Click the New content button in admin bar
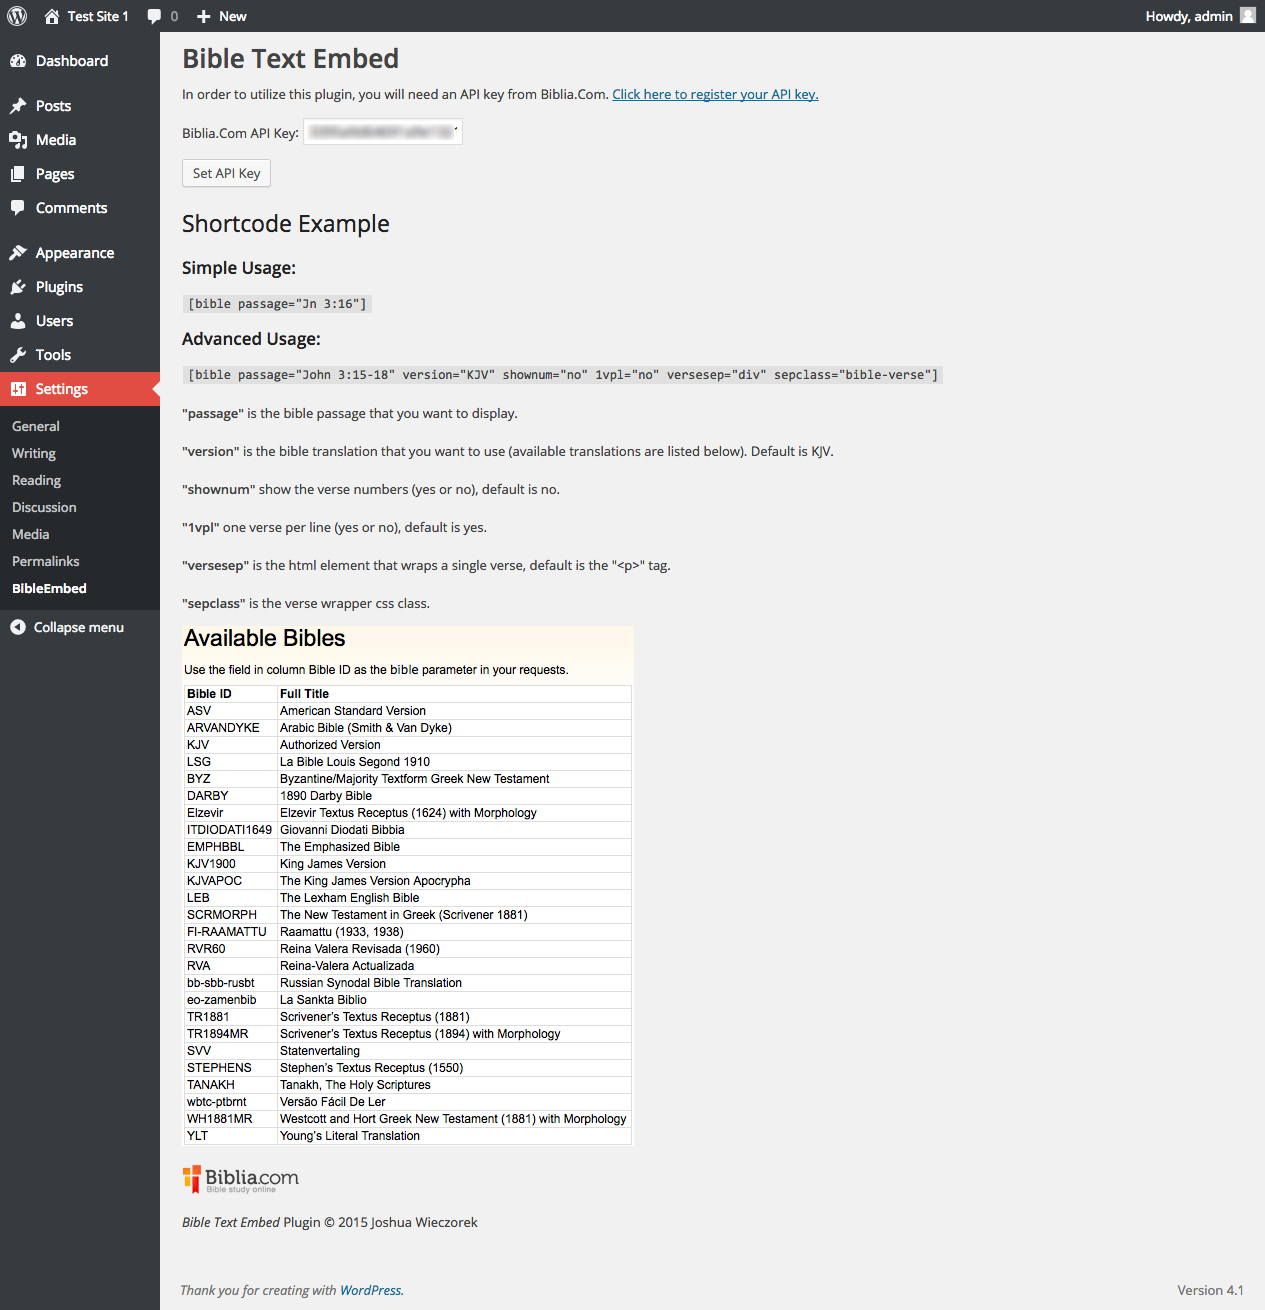The image size is (1265, 1310). click(221, 16)
